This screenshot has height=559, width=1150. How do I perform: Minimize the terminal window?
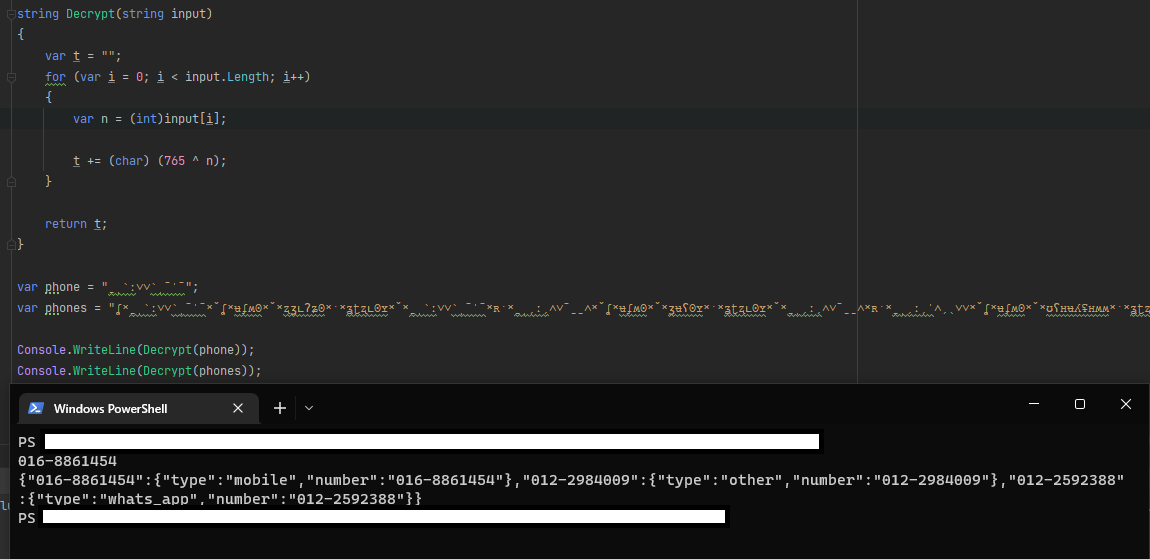tap(1034, 404)
